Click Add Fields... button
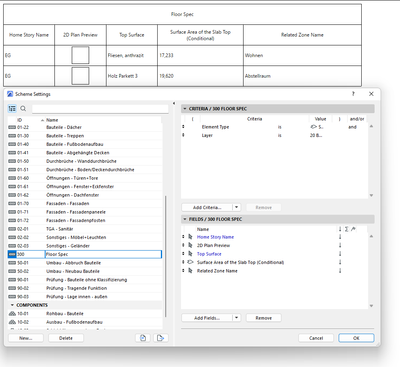Viewport: 400px width, 367px height. [x=207, y=318]
